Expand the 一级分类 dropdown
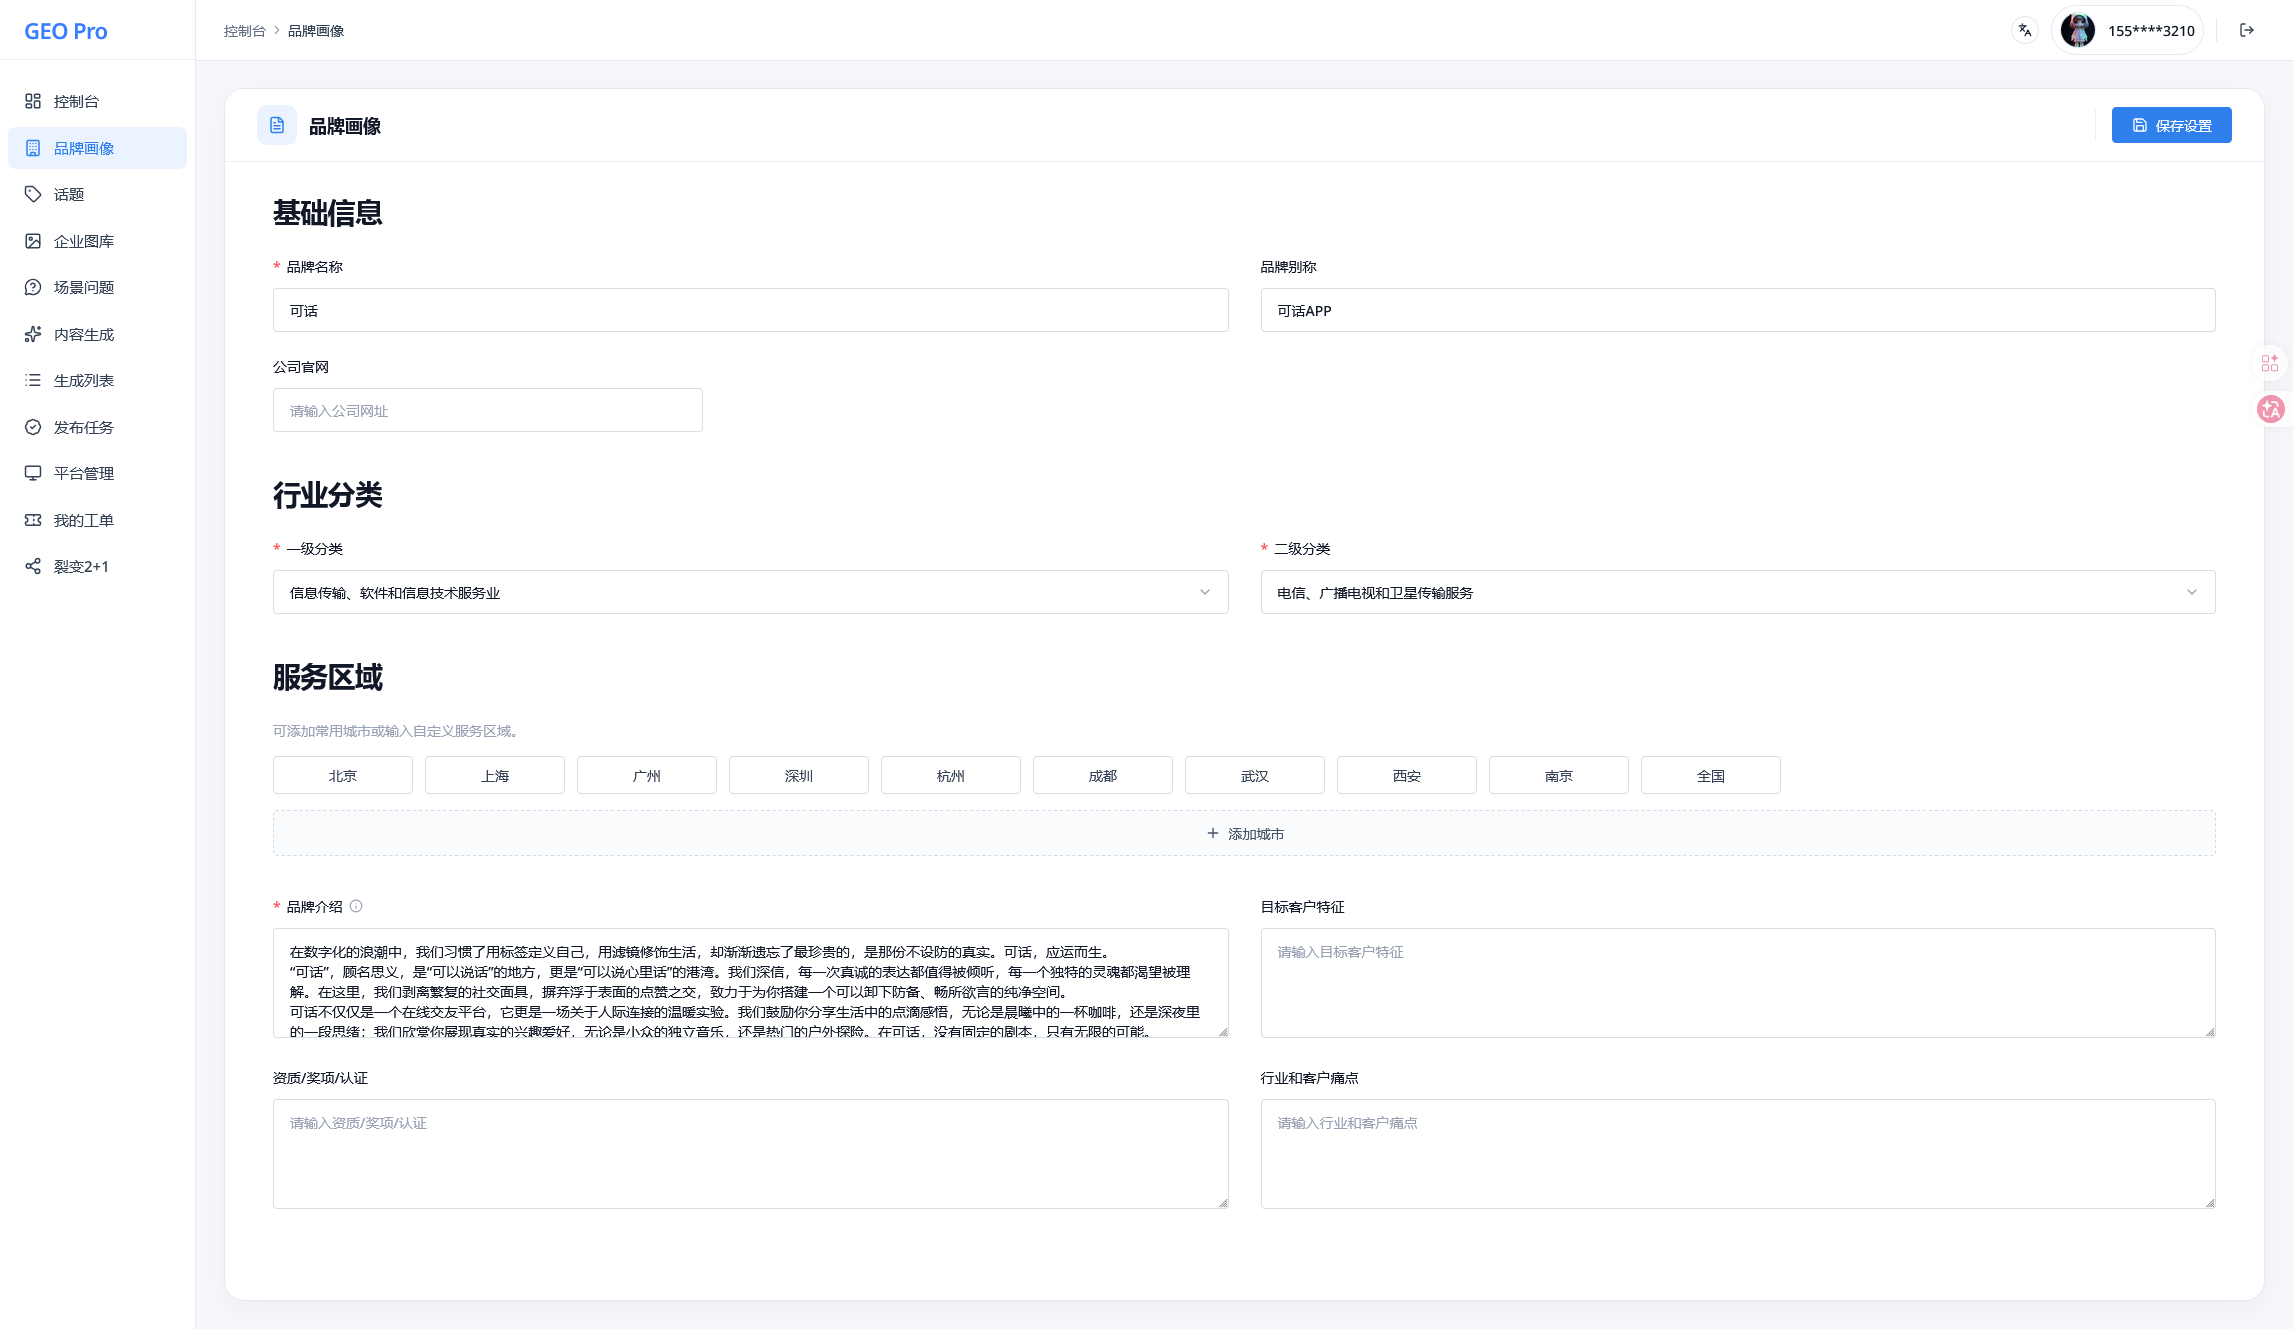 point(750,592)
